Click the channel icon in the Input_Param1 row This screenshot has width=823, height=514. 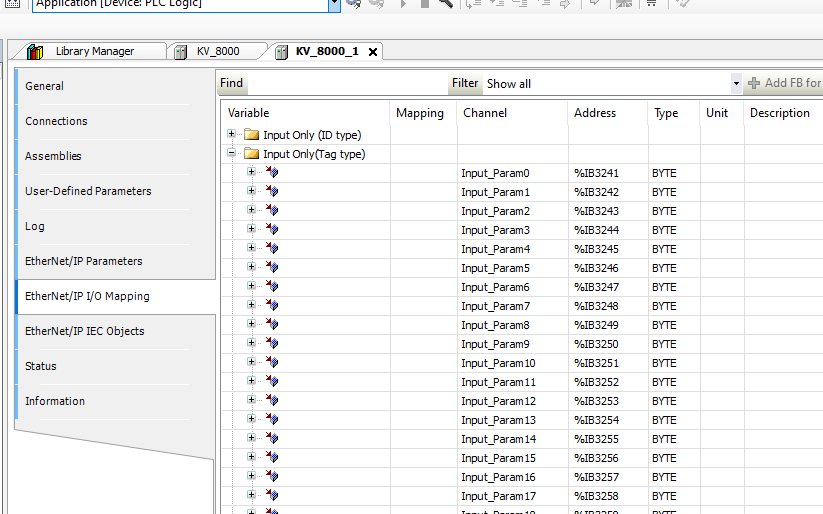[272, 191]
